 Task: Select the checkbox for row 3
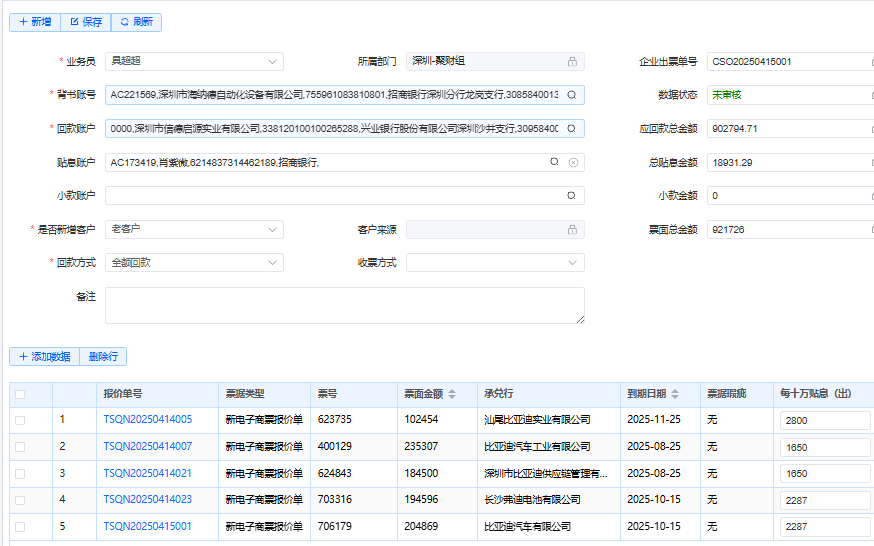coord(20,473)
